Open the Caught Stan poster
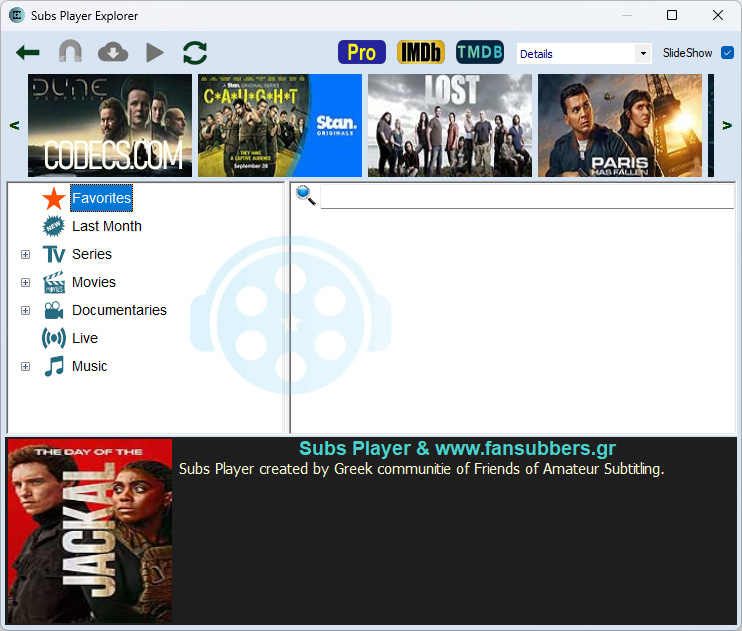The width and height of the screenshot is (742, 631). pyautogui.click(x=280, y=125)
